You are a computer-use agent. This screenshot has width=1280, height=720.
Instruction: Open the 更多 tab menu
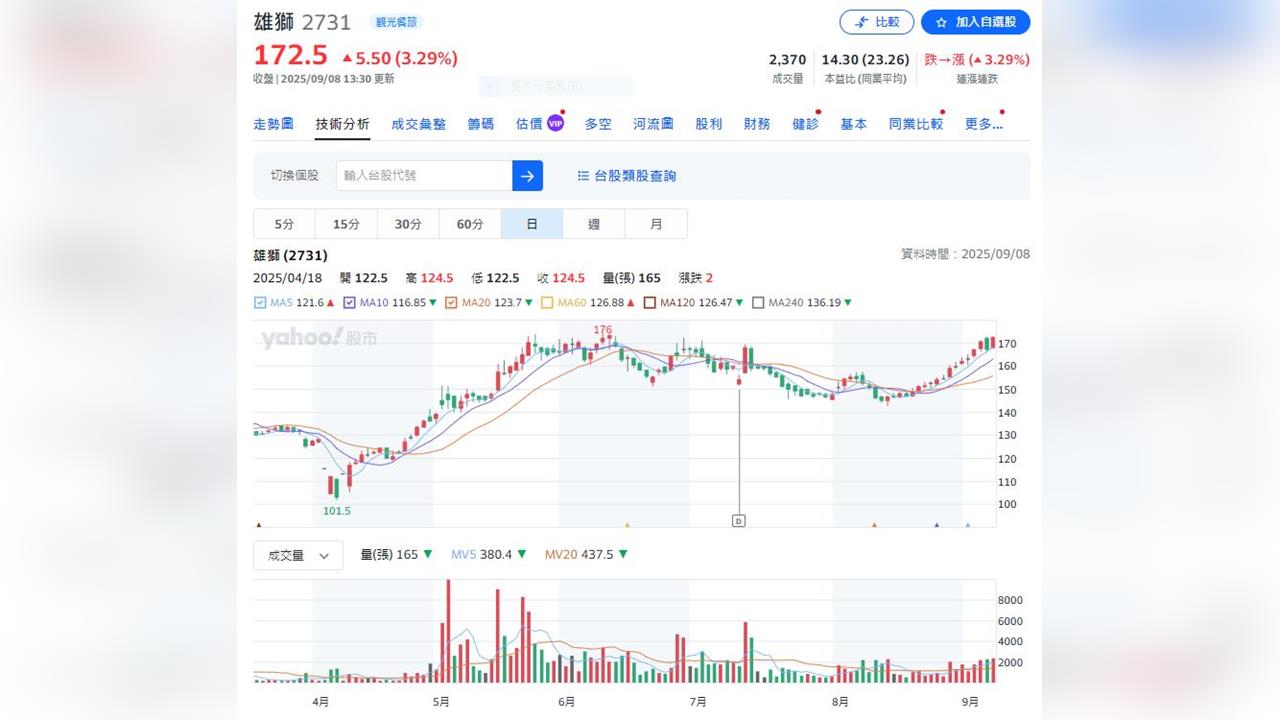pyautogui.click(x=984, y=124)
